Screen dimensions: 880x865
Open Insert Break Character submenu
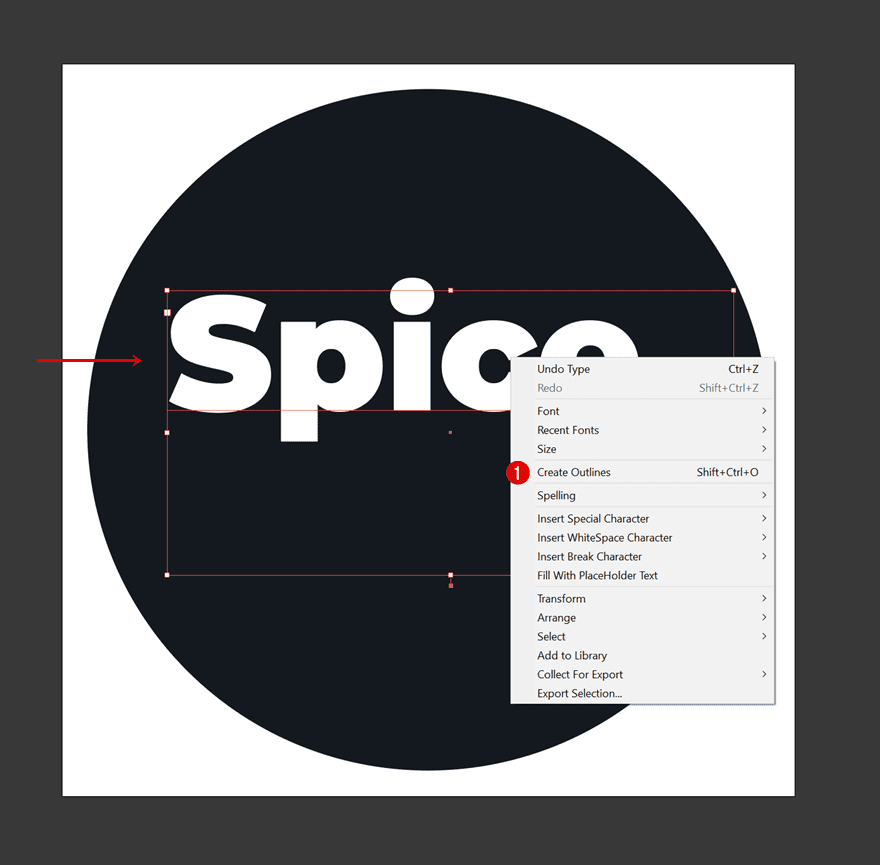click(590, 556)
